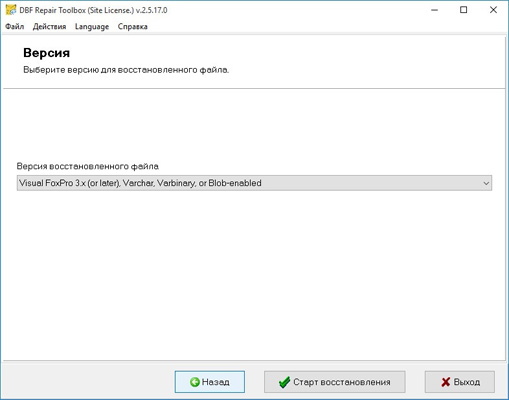Click the window title text in the title bar
Viewport: 509px width, 400px height.
[x=93, y=10]
